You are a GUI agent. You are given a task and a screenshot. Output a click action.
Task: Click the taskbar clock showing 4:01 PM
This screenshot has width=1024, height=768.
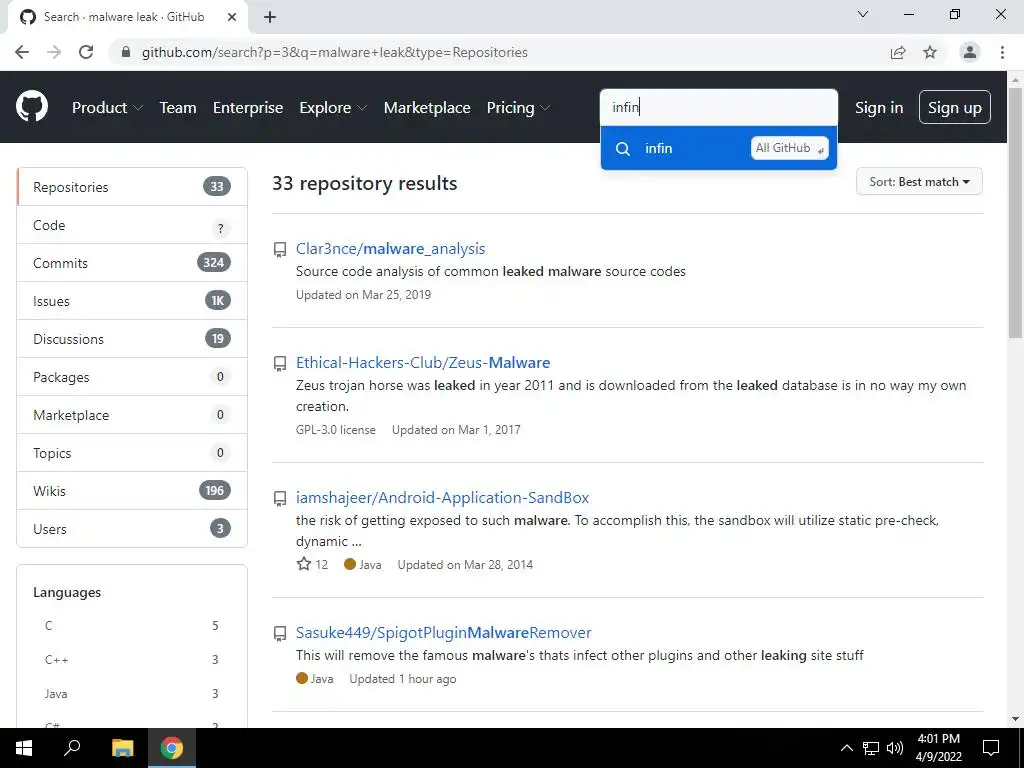pos(938,748)
